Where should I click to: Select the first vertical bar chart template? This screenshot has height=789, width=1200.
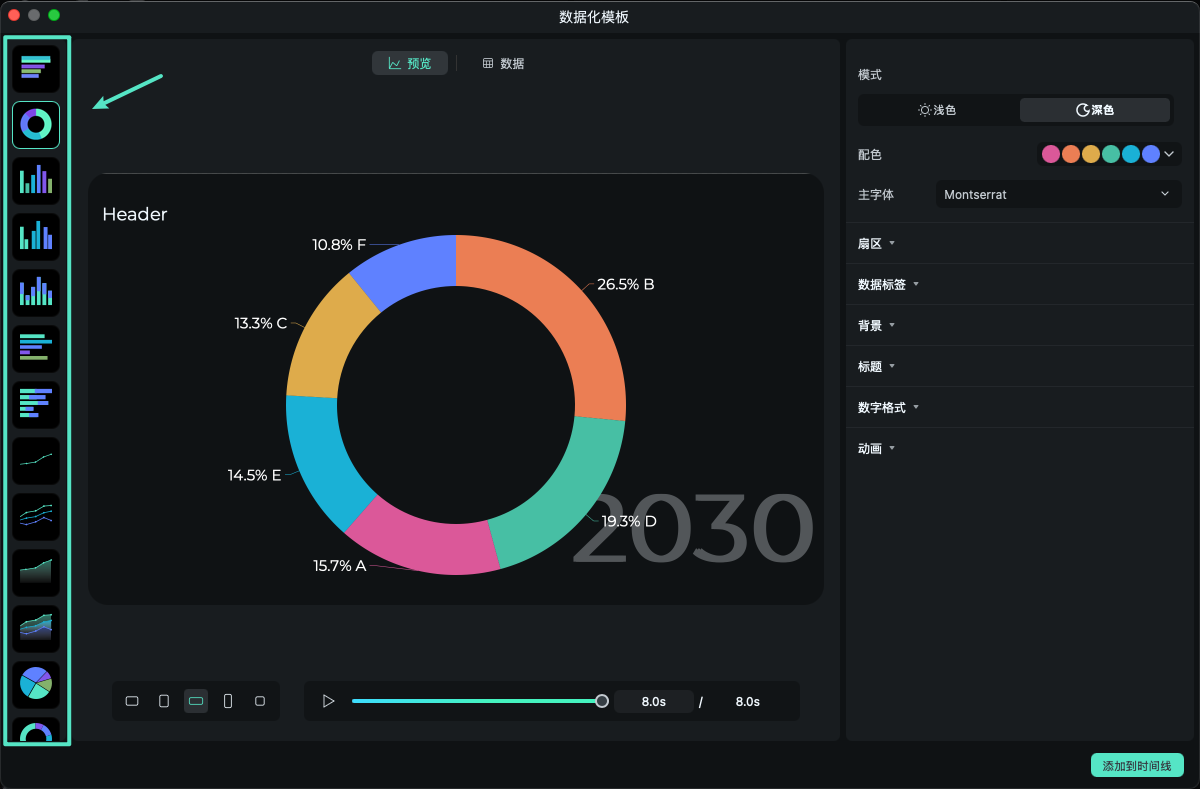(x=35, y=180)
